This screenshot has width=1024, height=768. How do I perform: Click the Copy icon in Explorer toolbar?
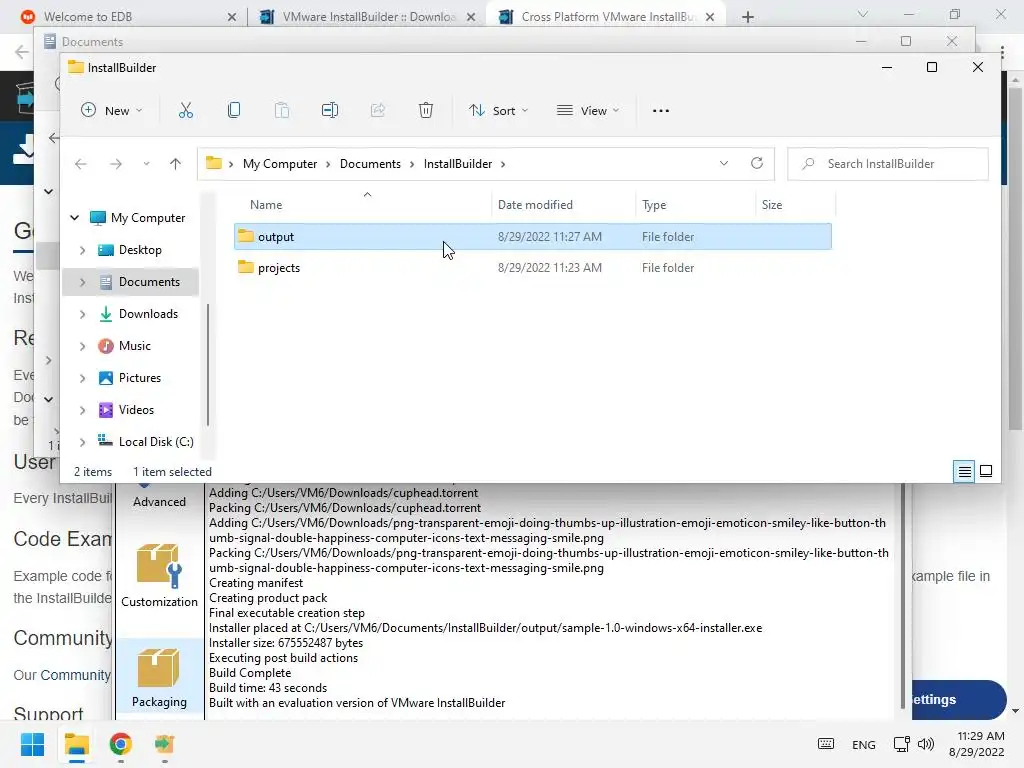click(x=234, y=110)
